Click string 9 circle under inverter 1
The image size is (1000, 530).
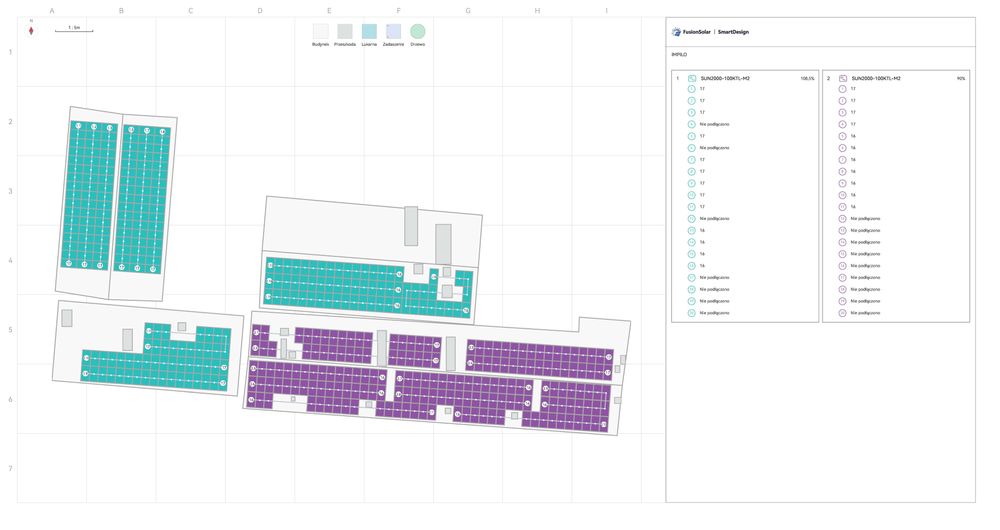click(691, 184)
